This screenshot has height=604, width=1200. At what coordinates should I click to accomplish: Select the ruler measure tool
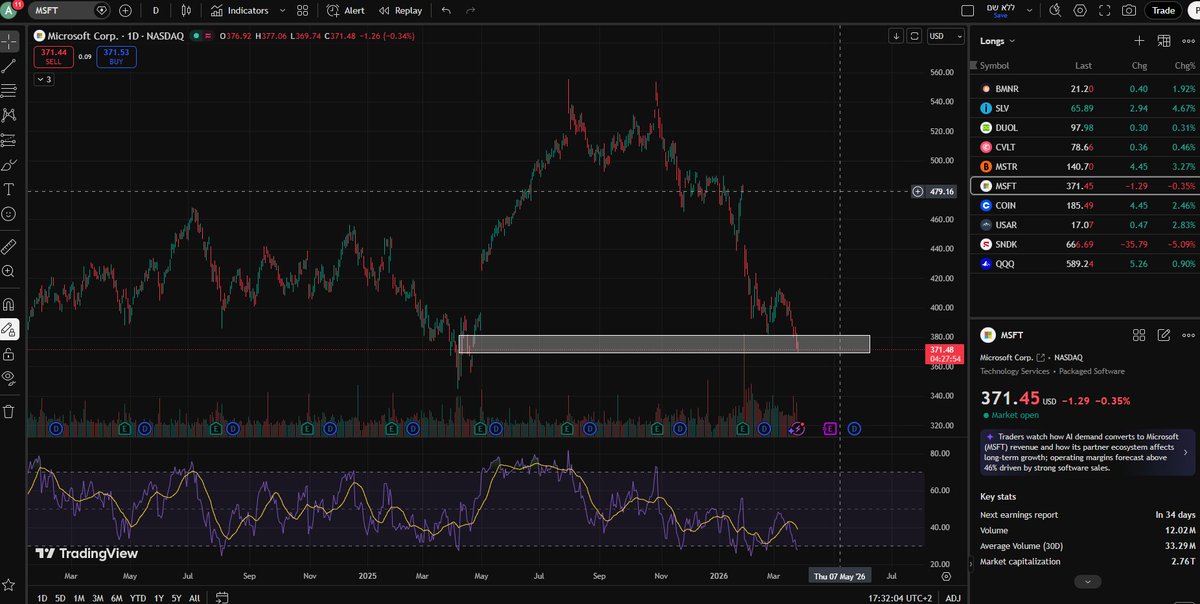point(9,246)
